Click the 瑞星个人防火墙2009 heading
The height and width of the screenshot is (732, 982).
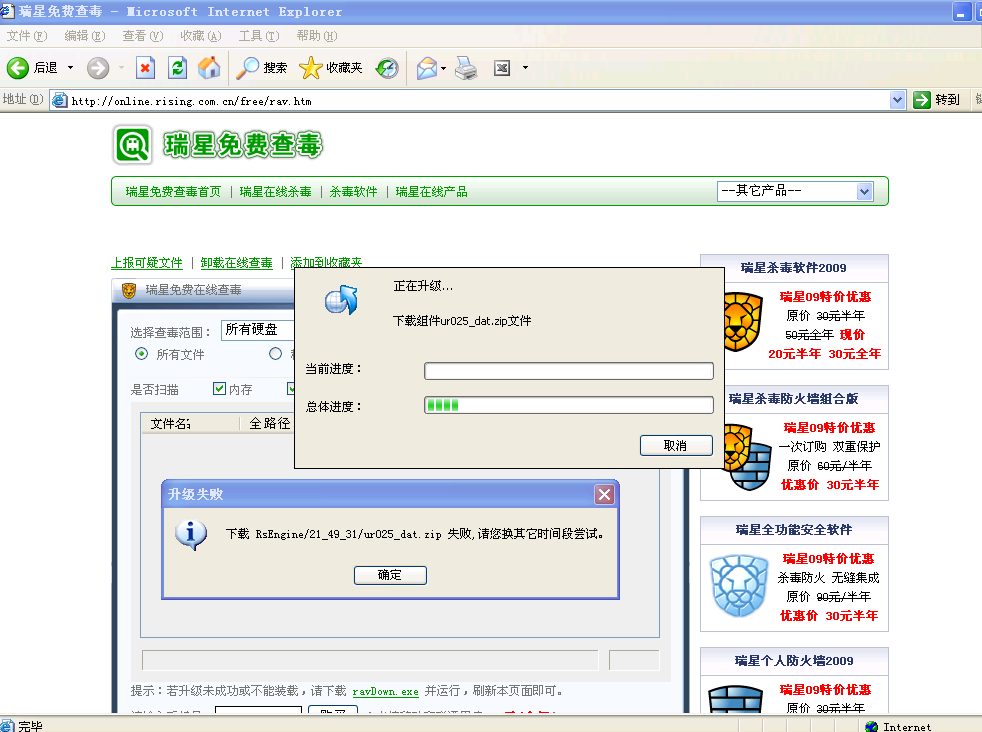(793, 661)
